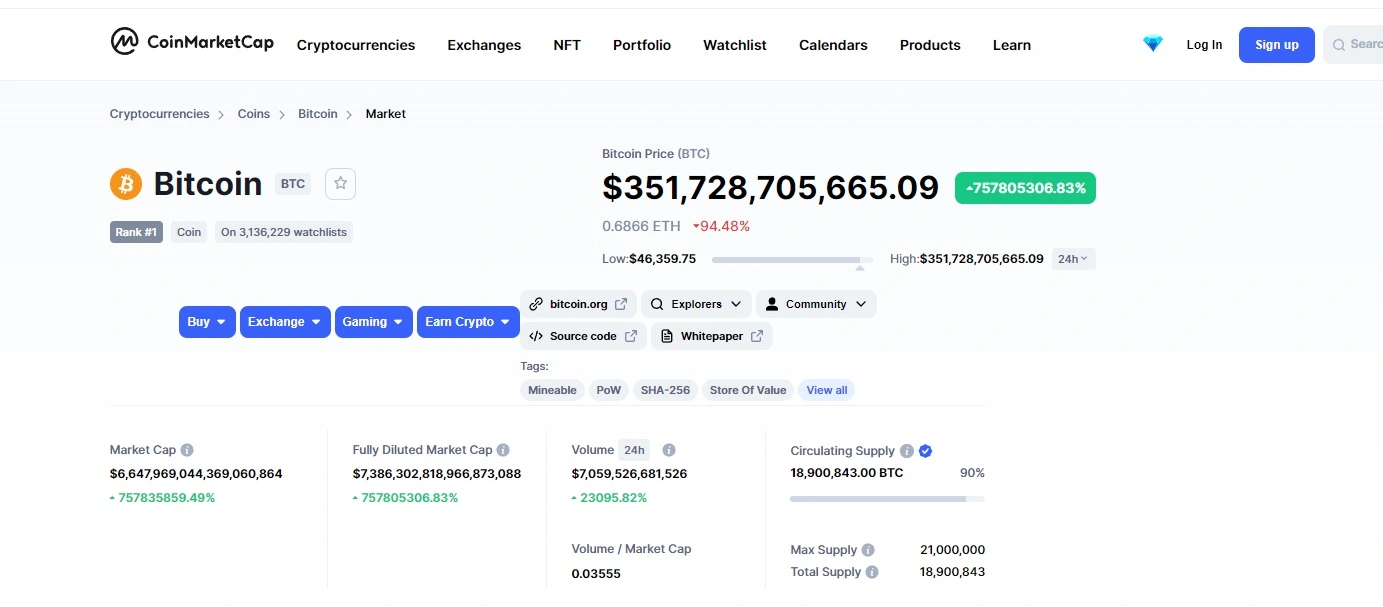The width and height of the screenshot is (1383, 607).
Task: Select the Mineable tag
Action: tap(552, 390)
